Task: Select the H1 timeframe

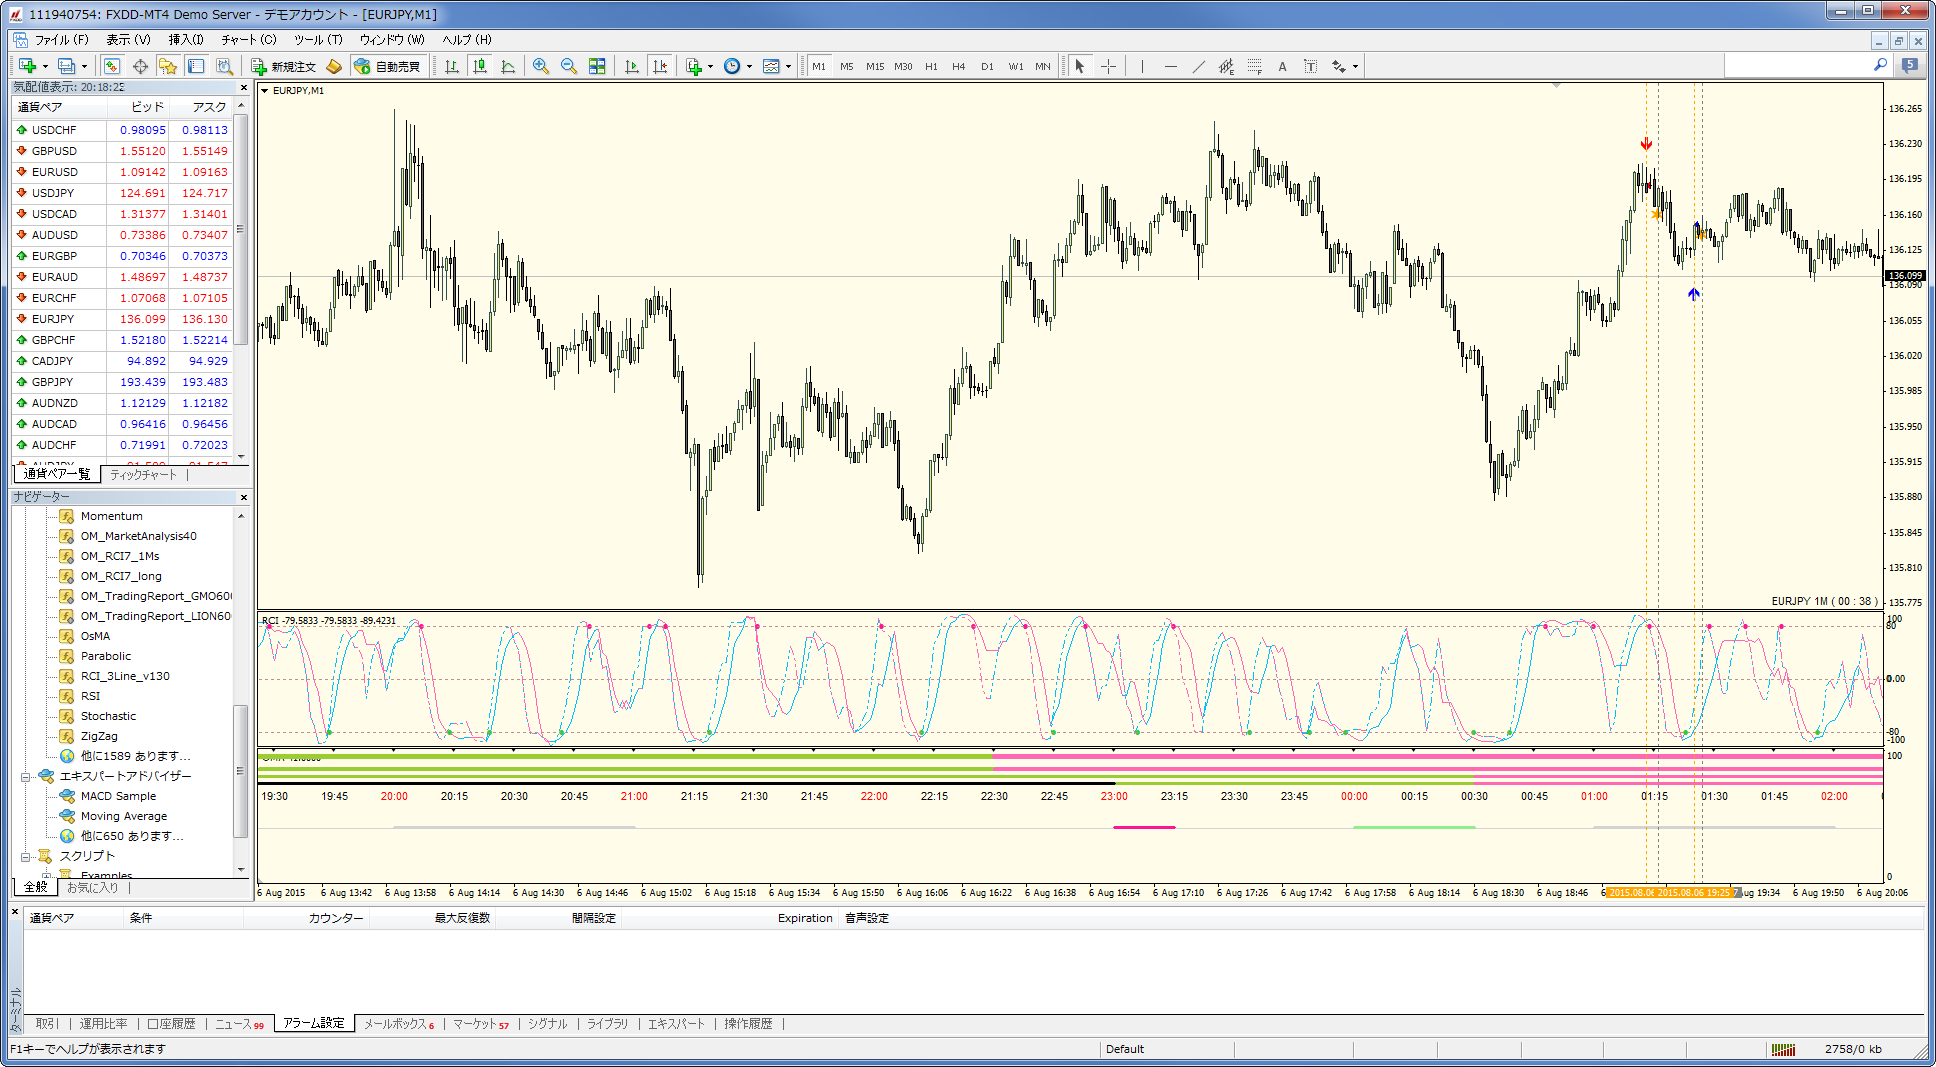Action: pos(931,66)
